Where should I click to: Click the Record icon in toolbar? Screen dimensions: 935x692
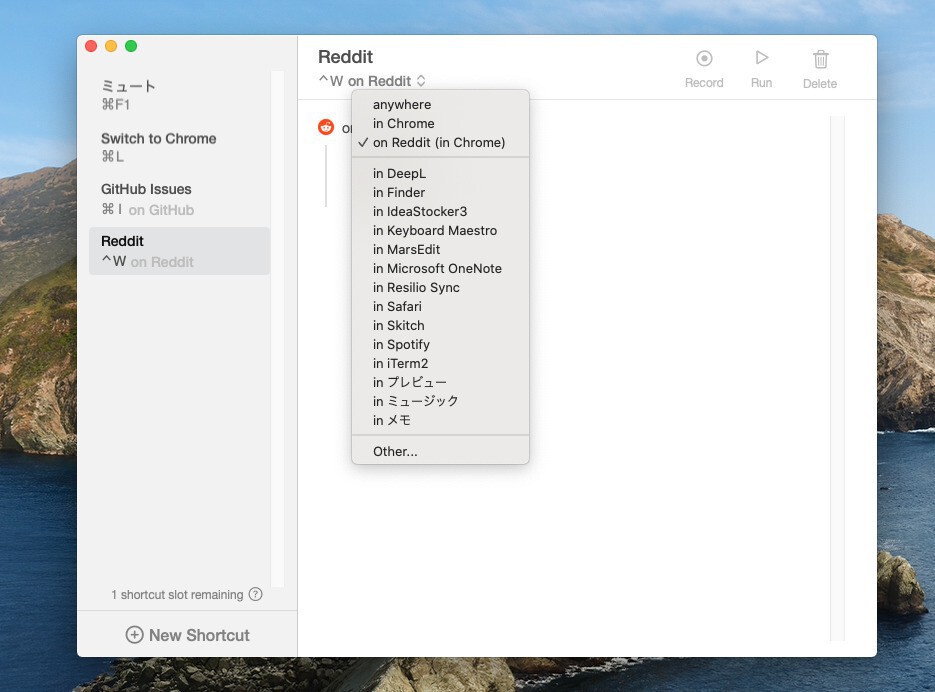pos(704,60)
